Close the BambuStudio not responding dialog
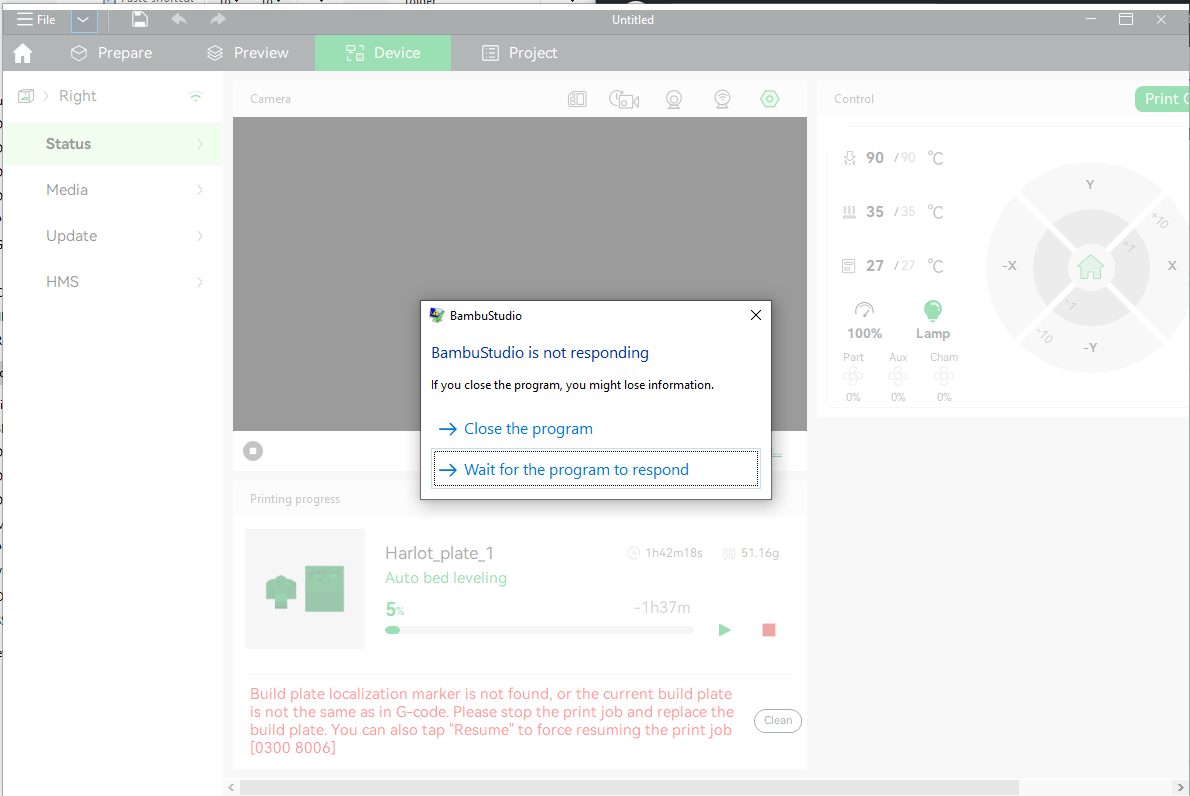The height and width of the screenshot is (796, 1190). [x=756, y=315]
